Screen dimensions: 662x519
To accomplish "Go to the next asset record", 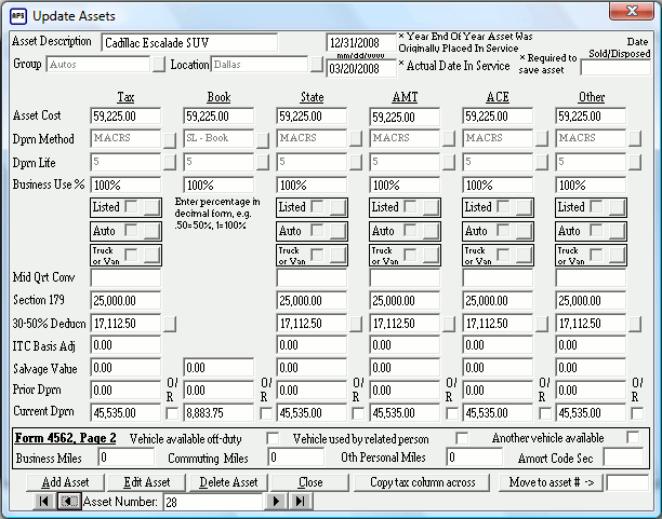I will [277, 501].
